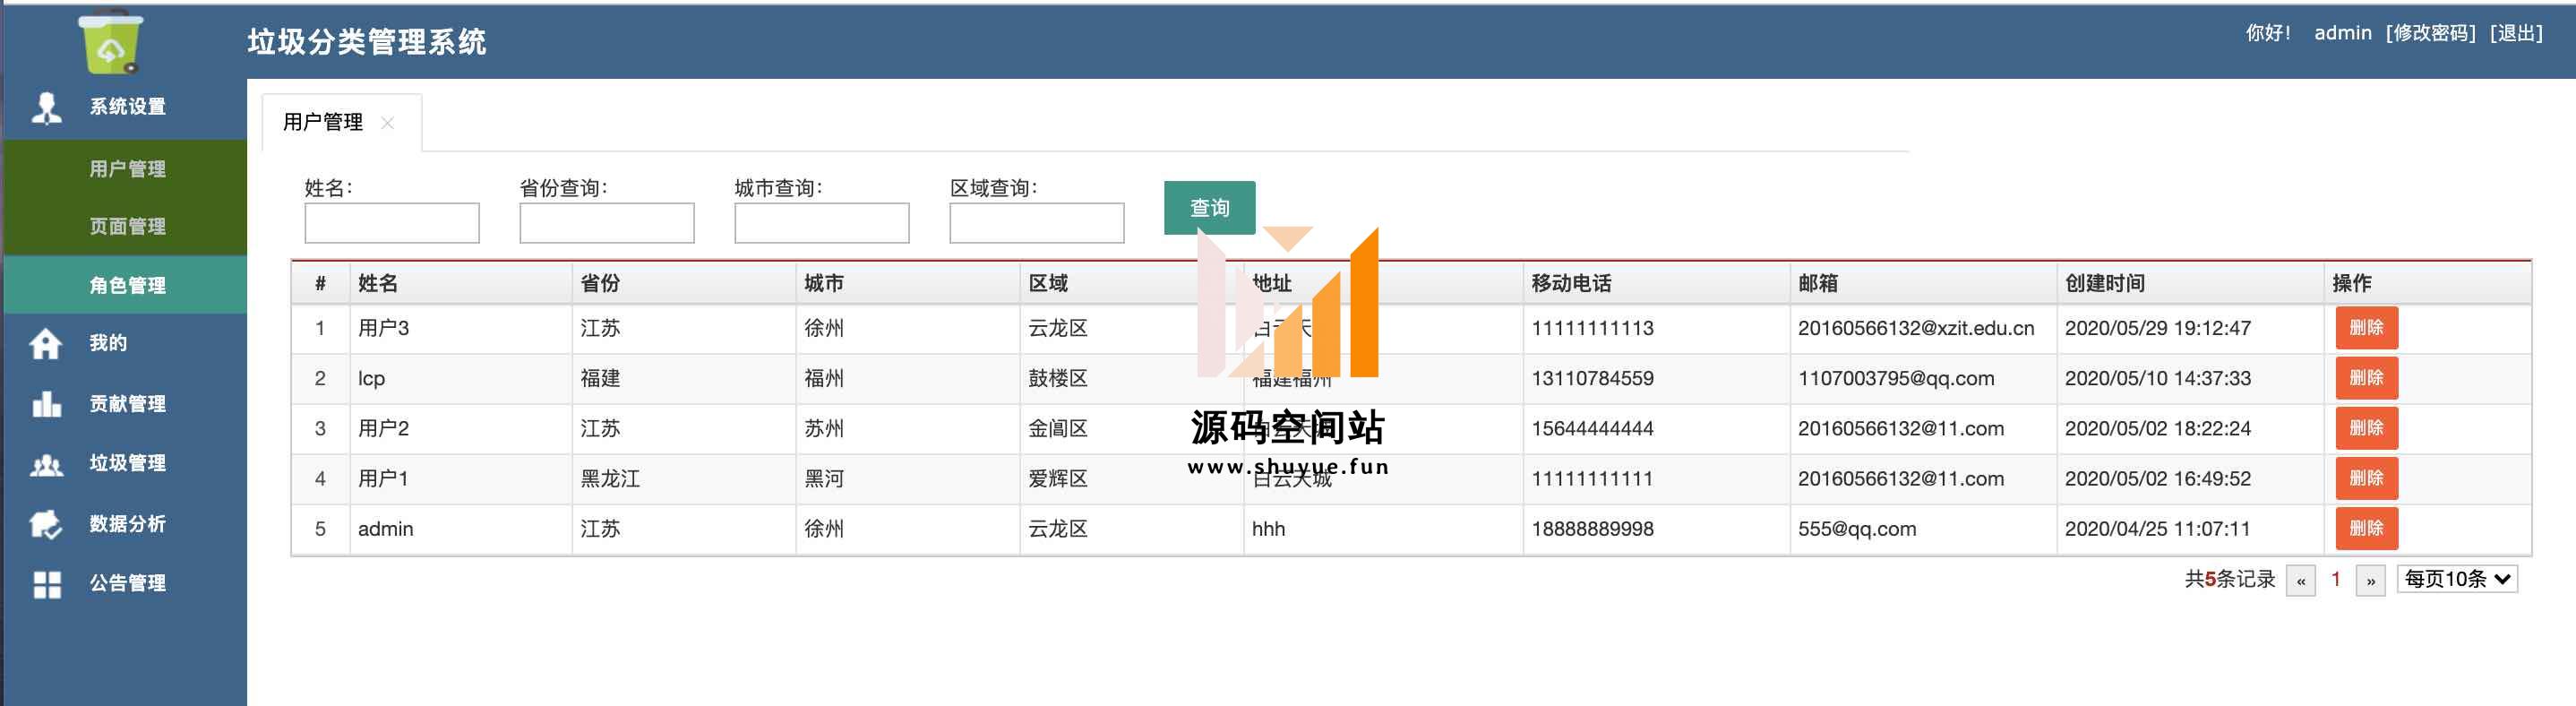Focus the 省份查询 input field

pos(607,223)
